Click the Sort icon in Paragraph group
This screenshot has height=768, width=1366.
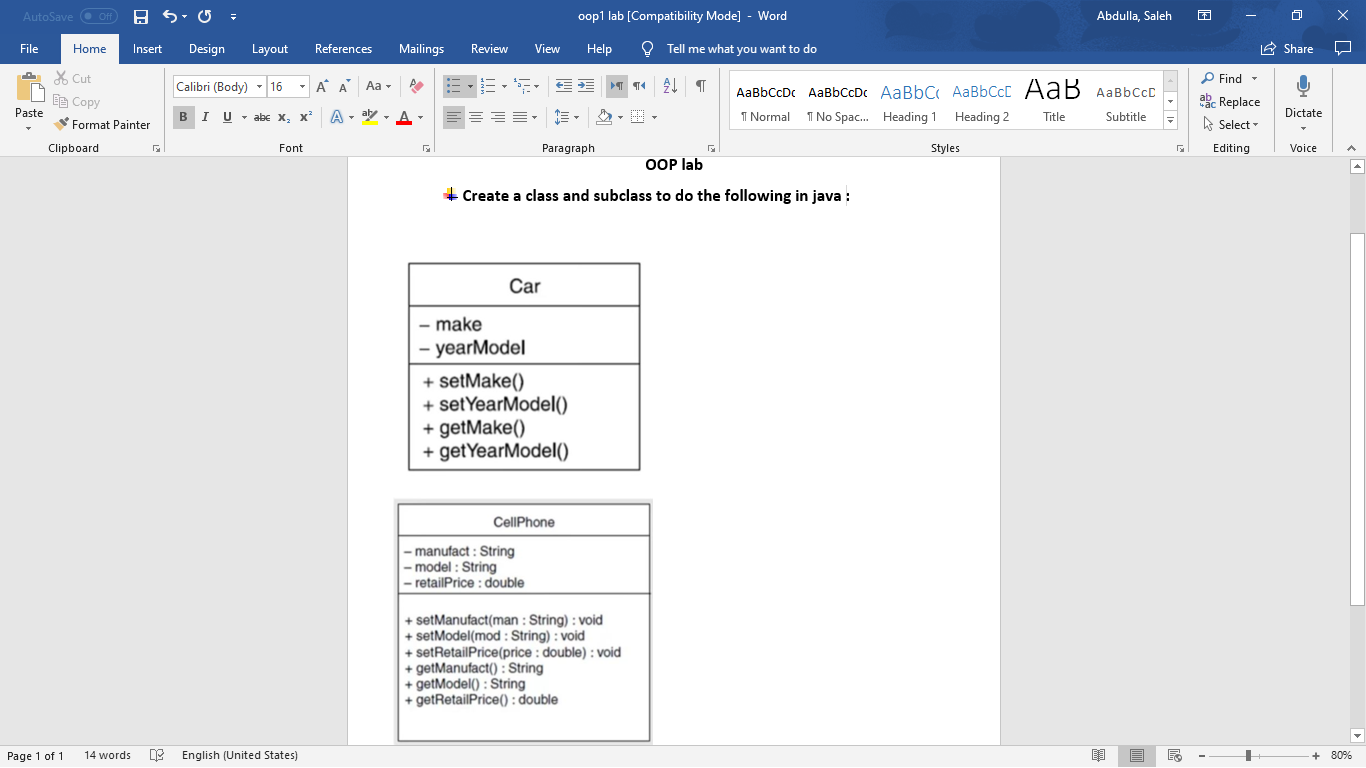coord(668,87)
